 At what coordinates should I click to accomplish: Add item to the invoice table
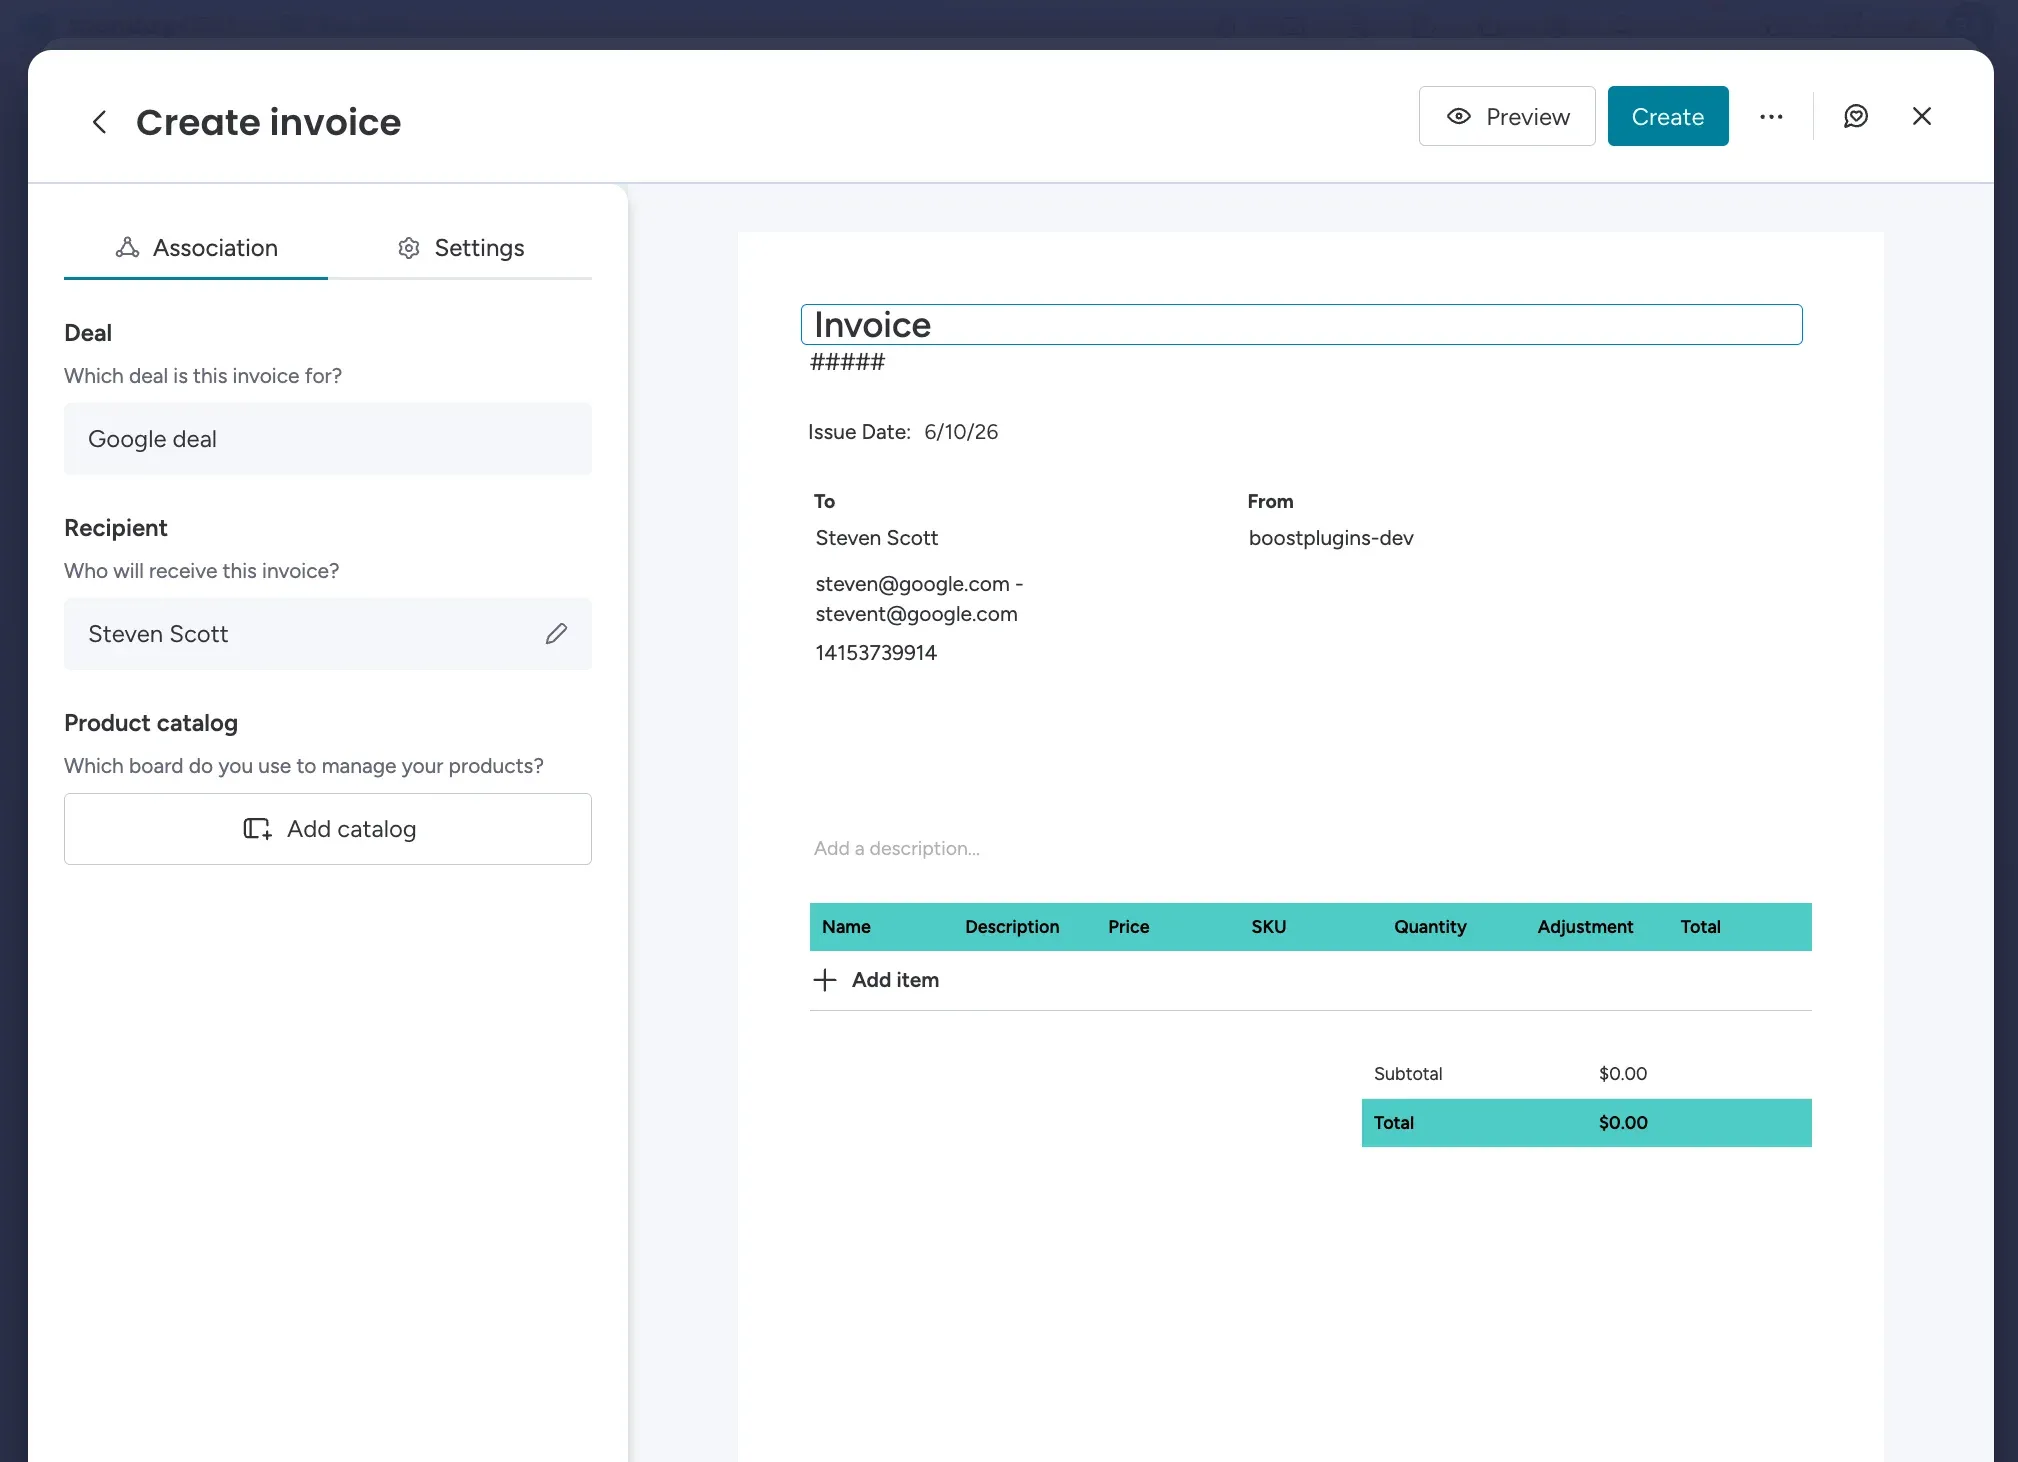tap(876, 980)
